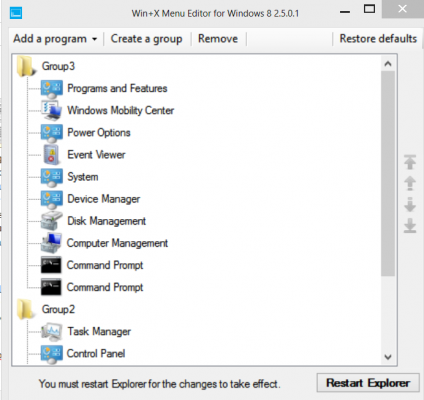Click the Move to bottom arrow icon
The width and height of the screenshot is (424, 400).
tap(410, 226)
